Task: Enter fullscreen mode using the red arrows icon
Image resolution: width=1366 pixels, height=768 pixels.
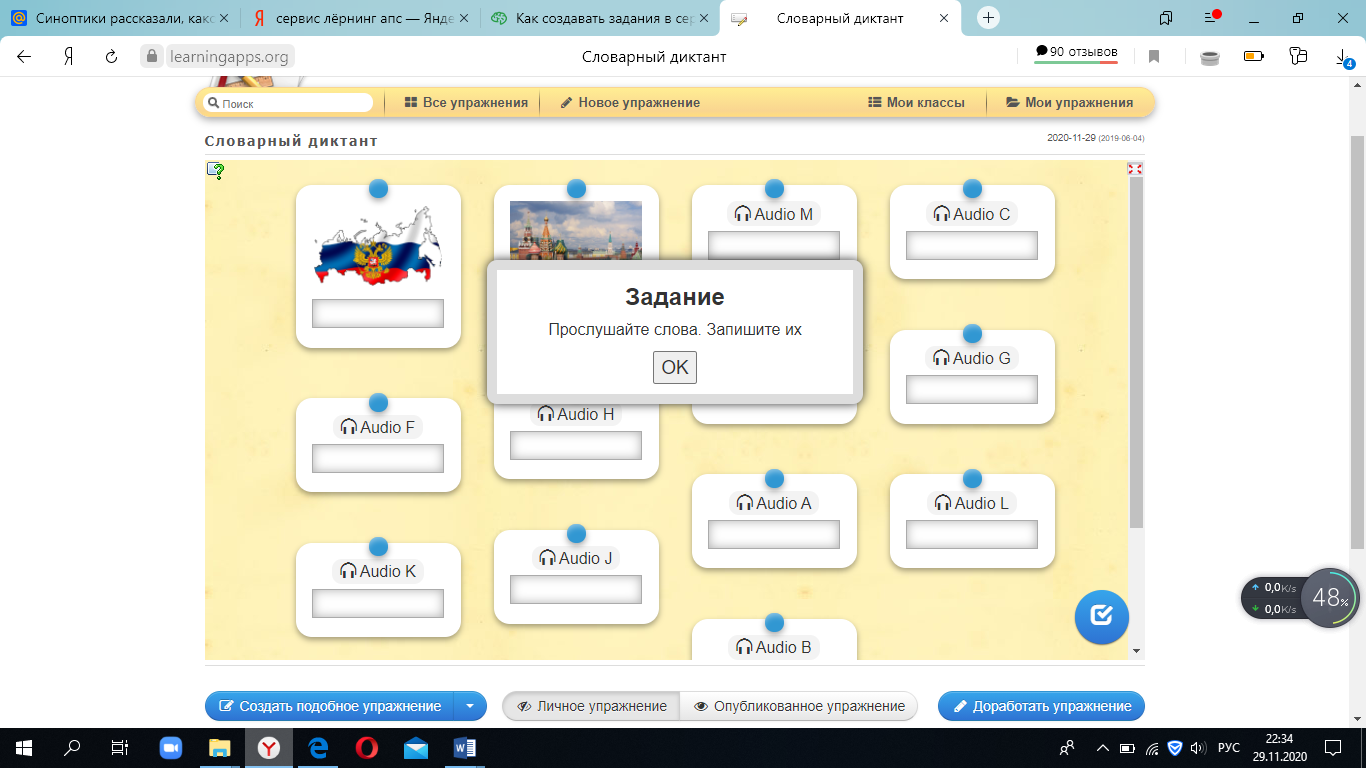Action: (x=1134, y=169)
